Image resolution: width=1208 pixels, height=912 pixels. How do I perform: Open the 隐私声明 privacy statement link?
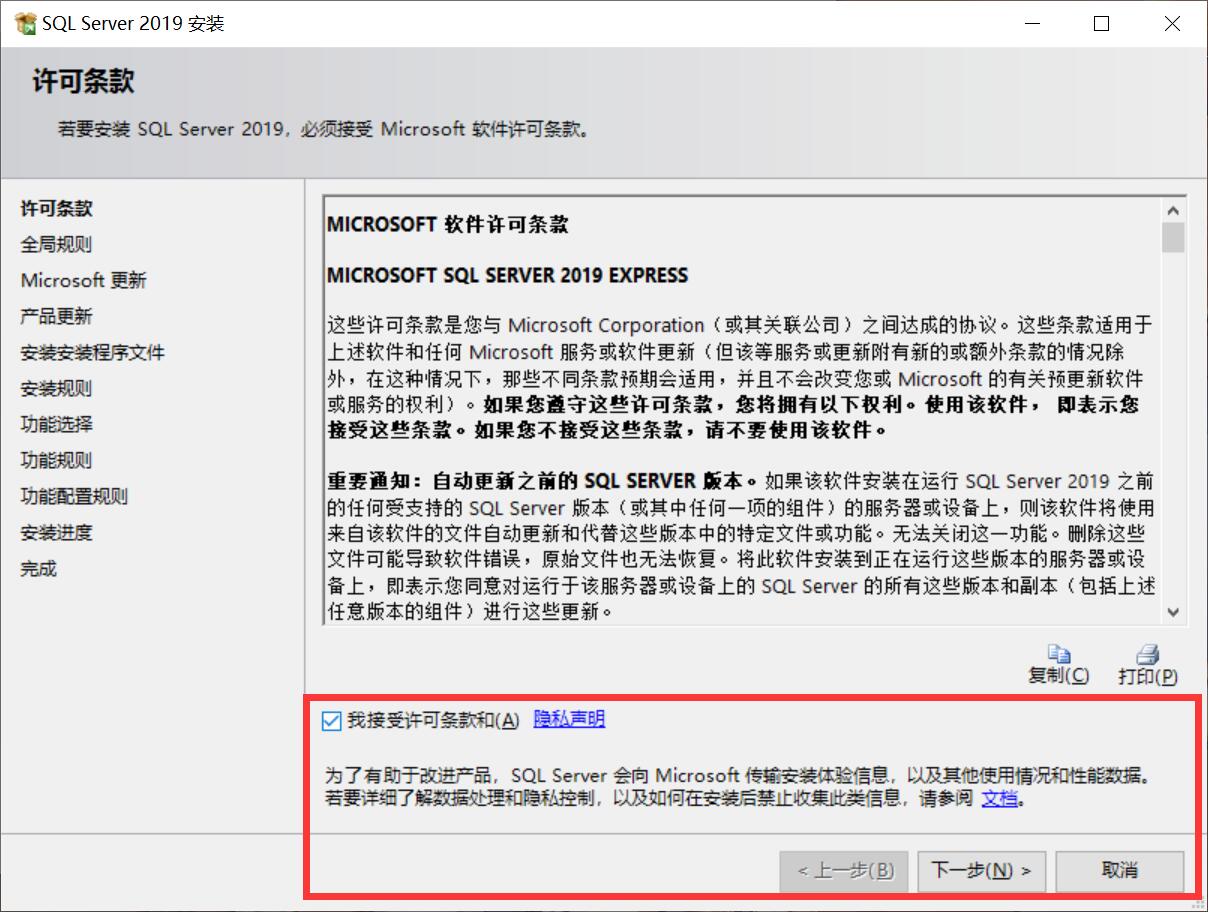[569, 719]
